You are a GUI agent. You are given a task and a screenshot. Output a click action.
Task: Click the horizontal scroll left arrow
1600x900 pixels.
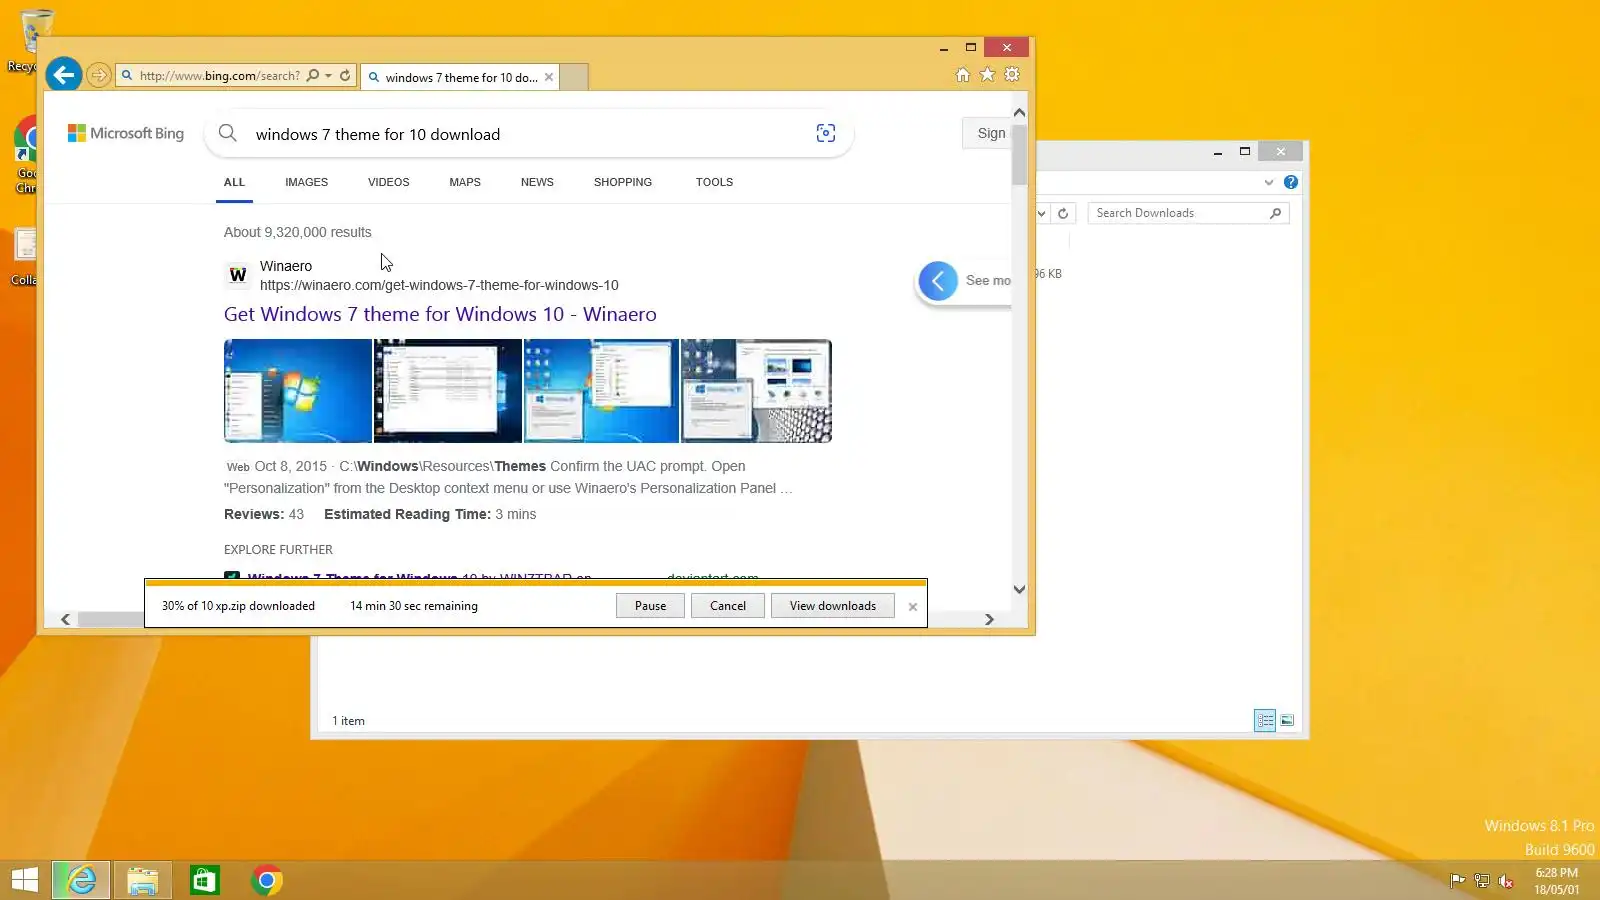click(66, 619)
